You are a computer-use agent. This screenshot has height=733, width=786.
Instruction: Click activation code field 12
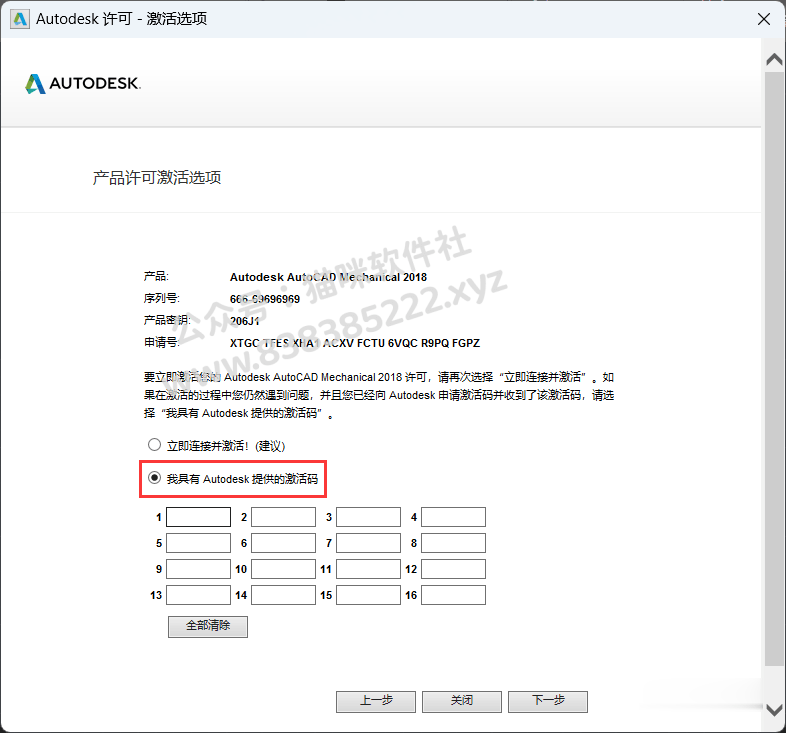(453, 569)
